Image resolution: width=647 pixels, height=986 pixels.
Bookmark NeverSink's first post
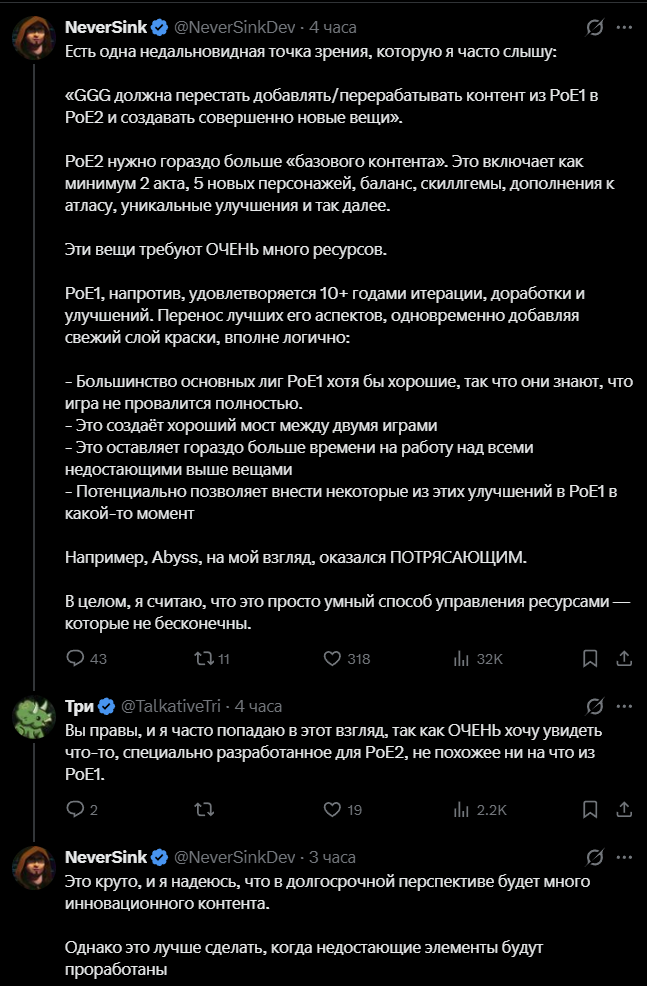click(x=590, y=658)
